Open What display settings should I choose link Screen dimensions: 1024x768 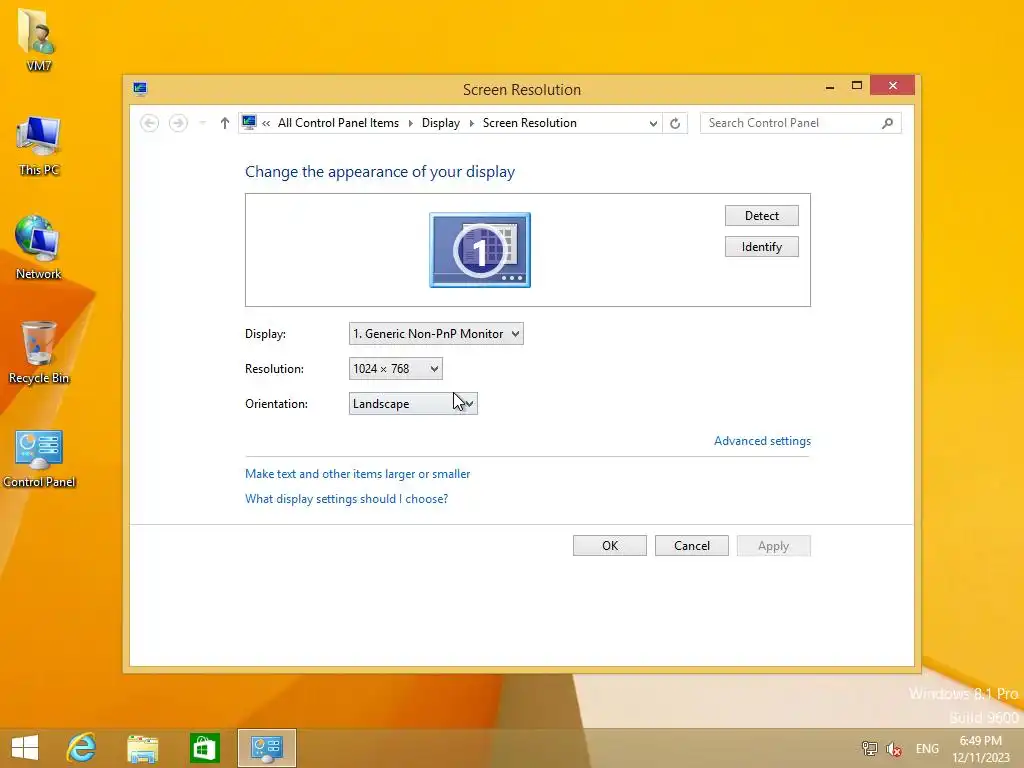[x=346, y=499]
